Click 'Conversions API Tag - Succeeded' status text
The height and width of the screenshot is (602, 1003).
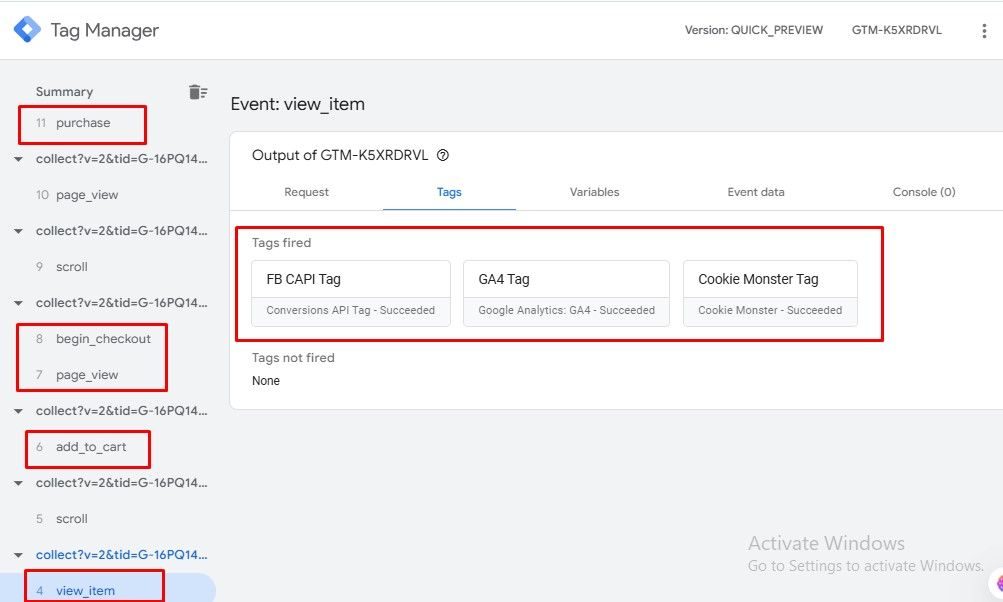tap(351, 310)
